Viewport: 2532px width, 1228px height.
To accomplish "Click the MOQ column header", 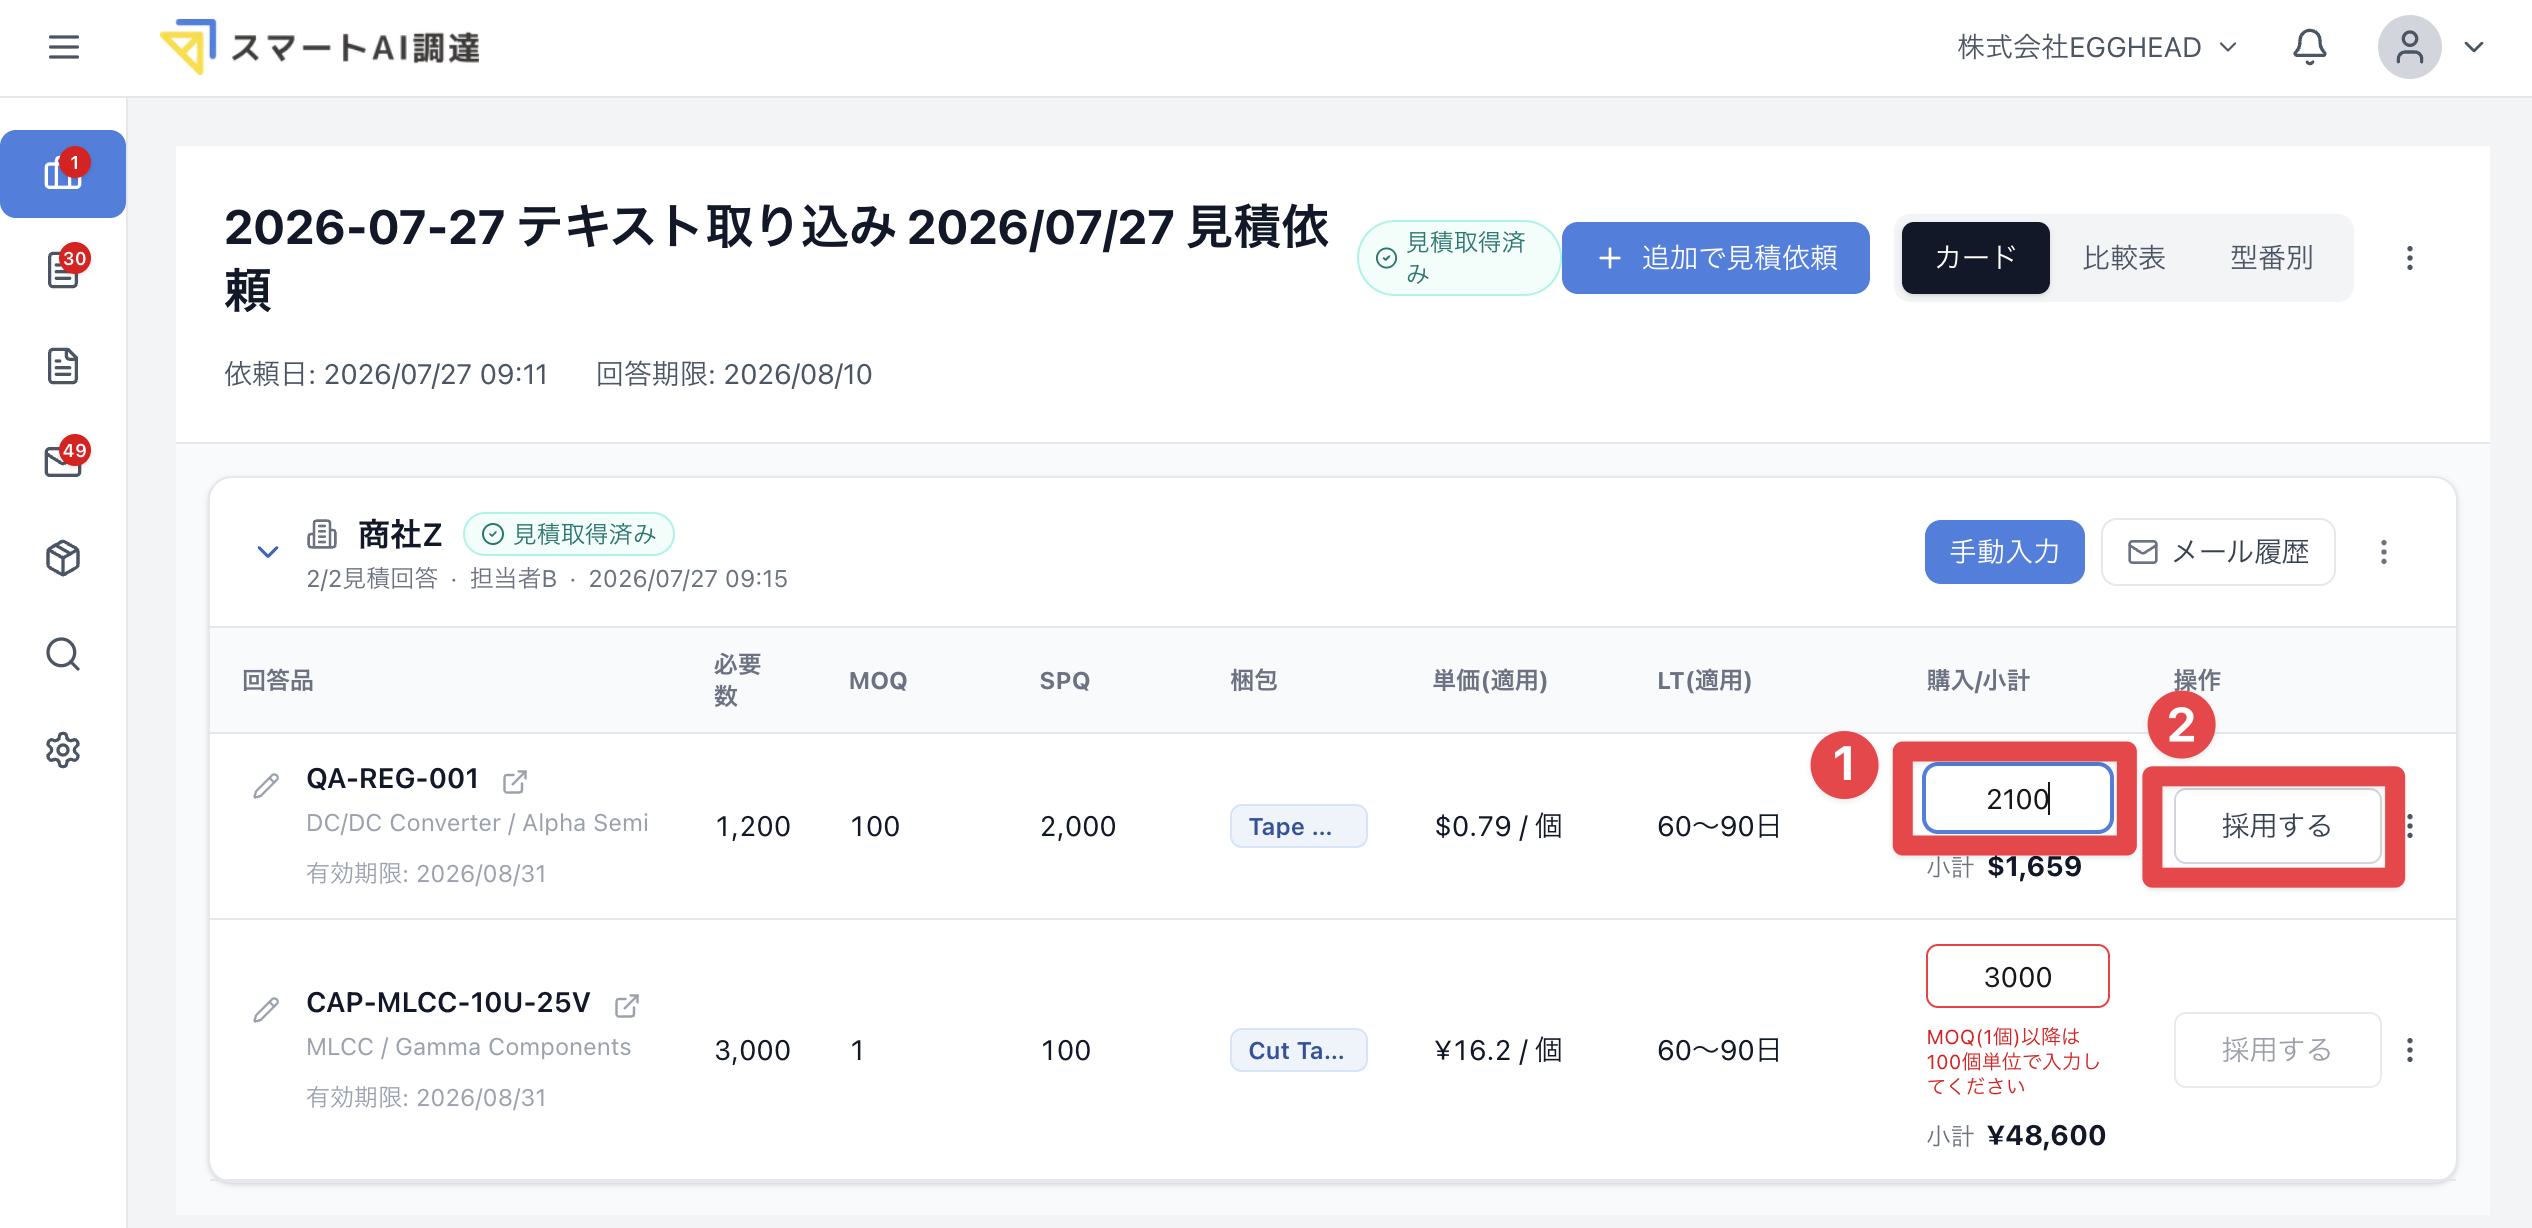I will pyautogui.click(x=878, y=681).
